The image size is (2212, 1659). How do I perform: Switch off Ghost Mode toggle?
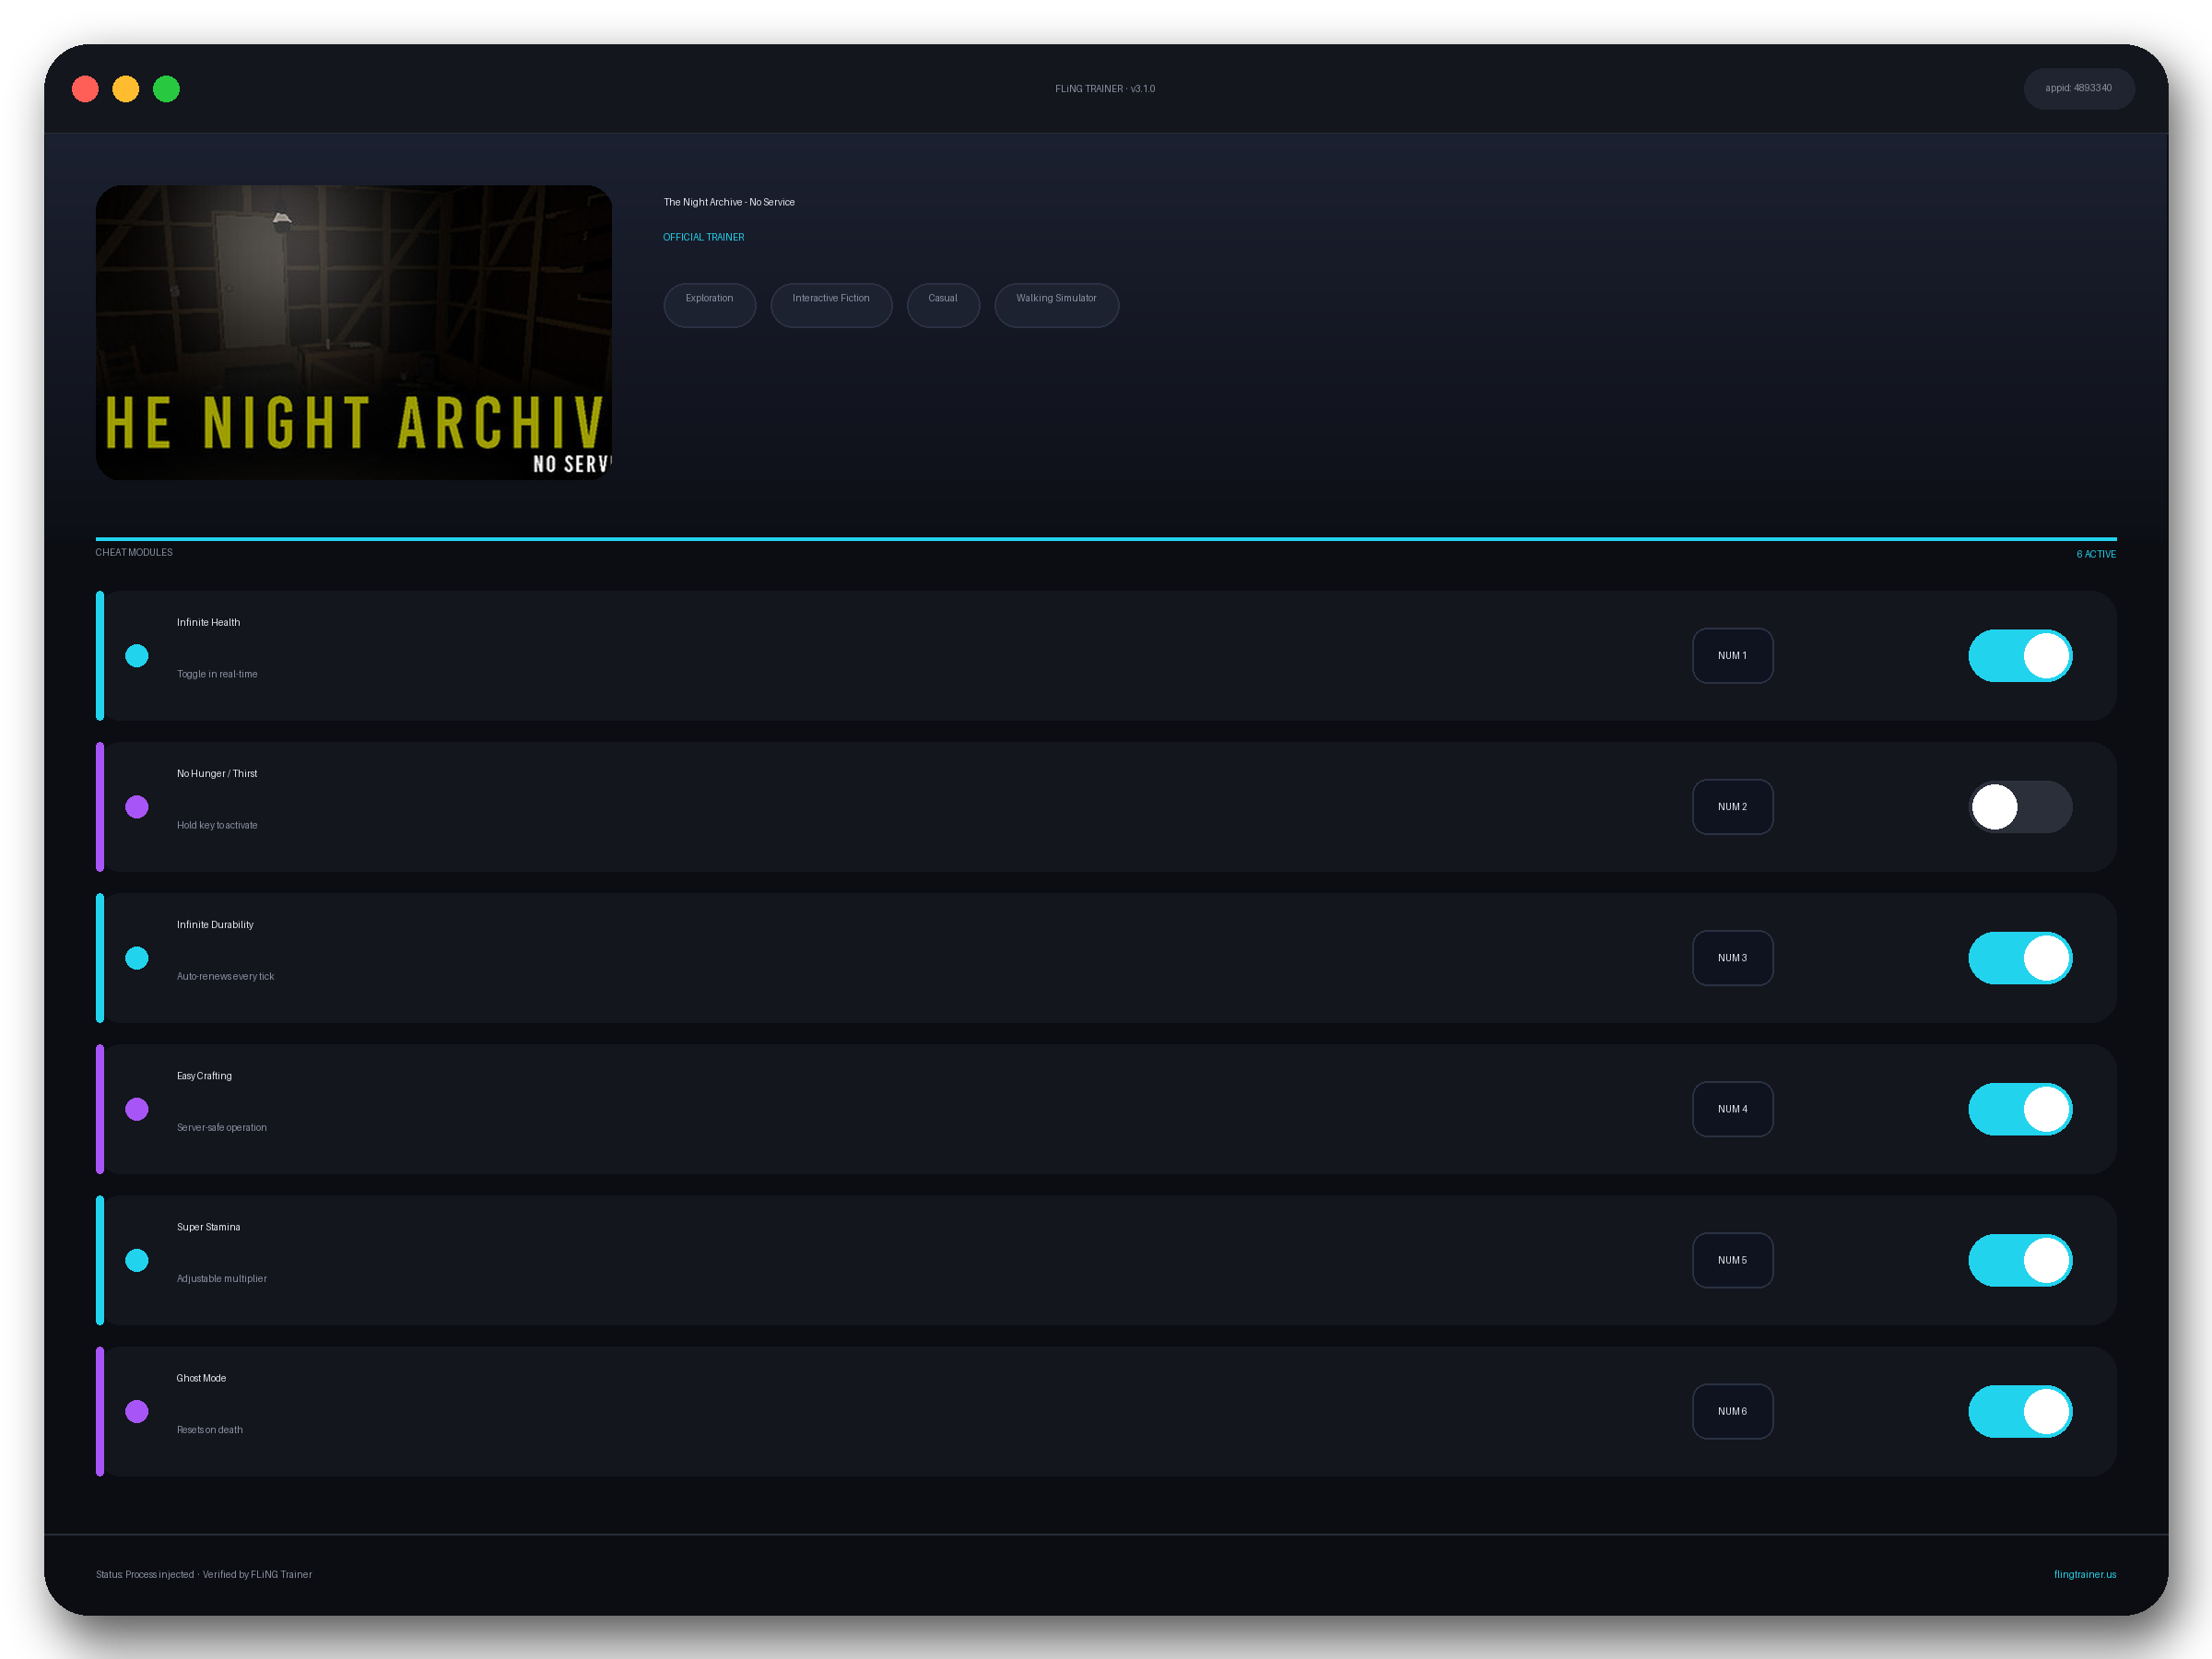(2020, 1411)
